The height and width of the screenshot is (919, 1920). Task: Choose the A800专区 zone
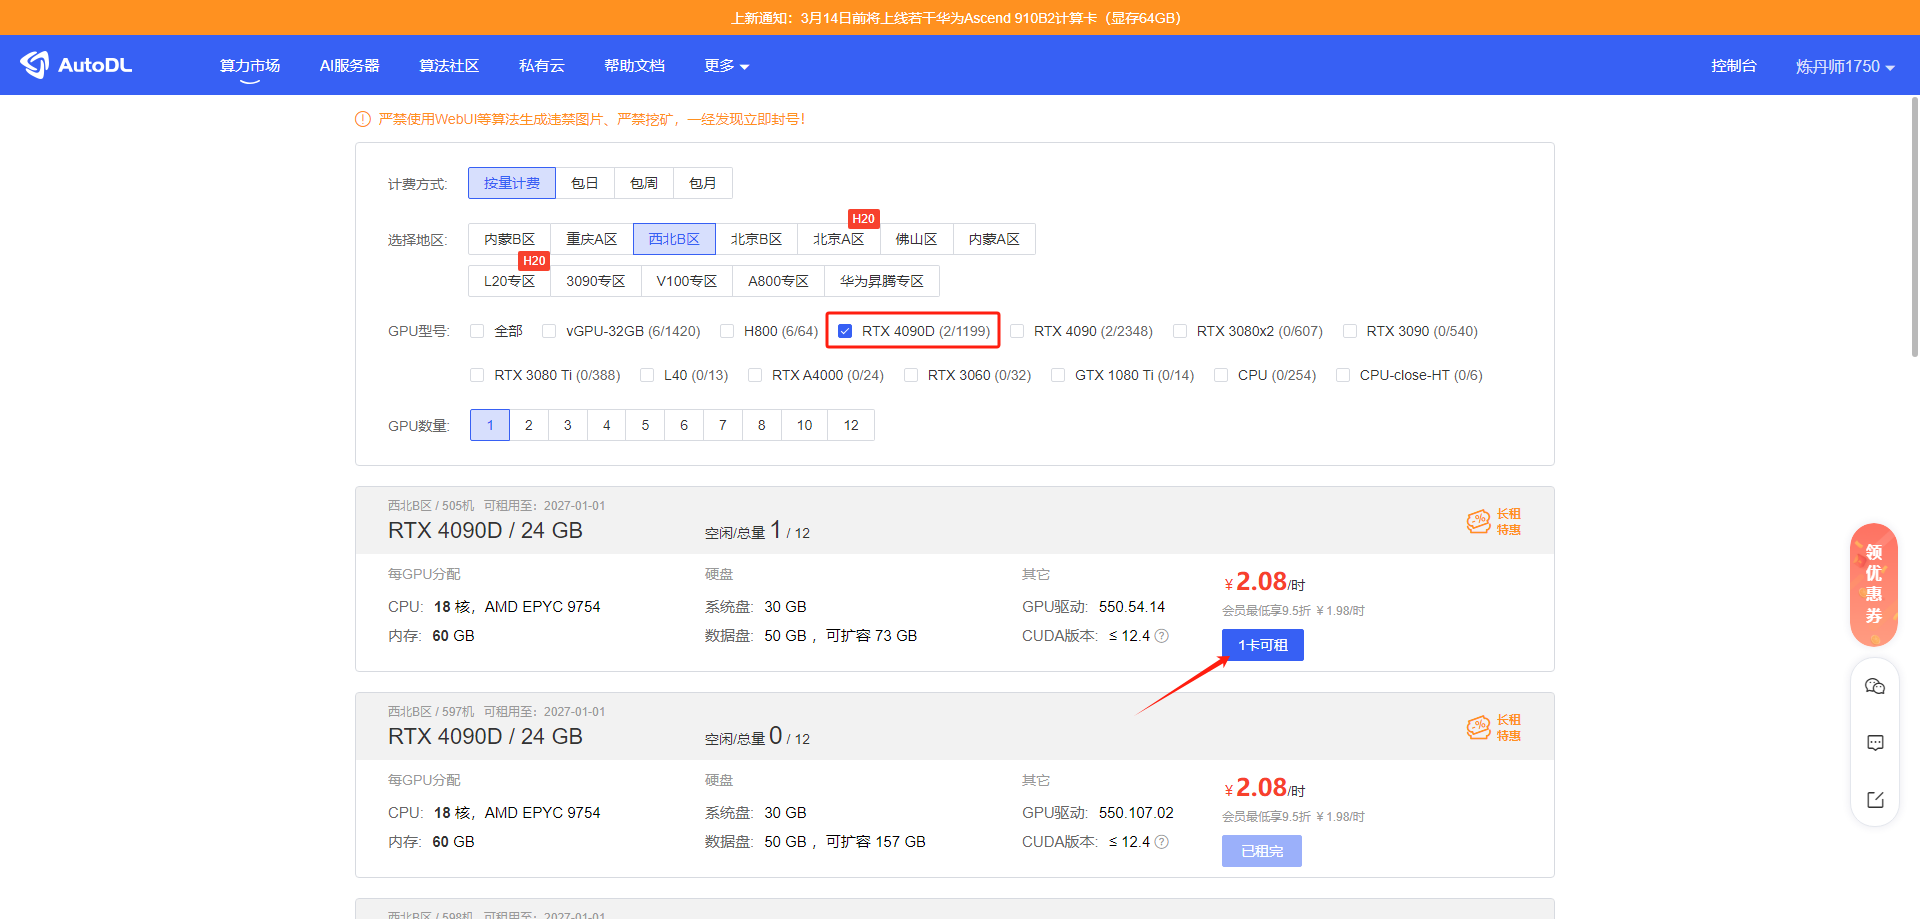pos(778,281)
